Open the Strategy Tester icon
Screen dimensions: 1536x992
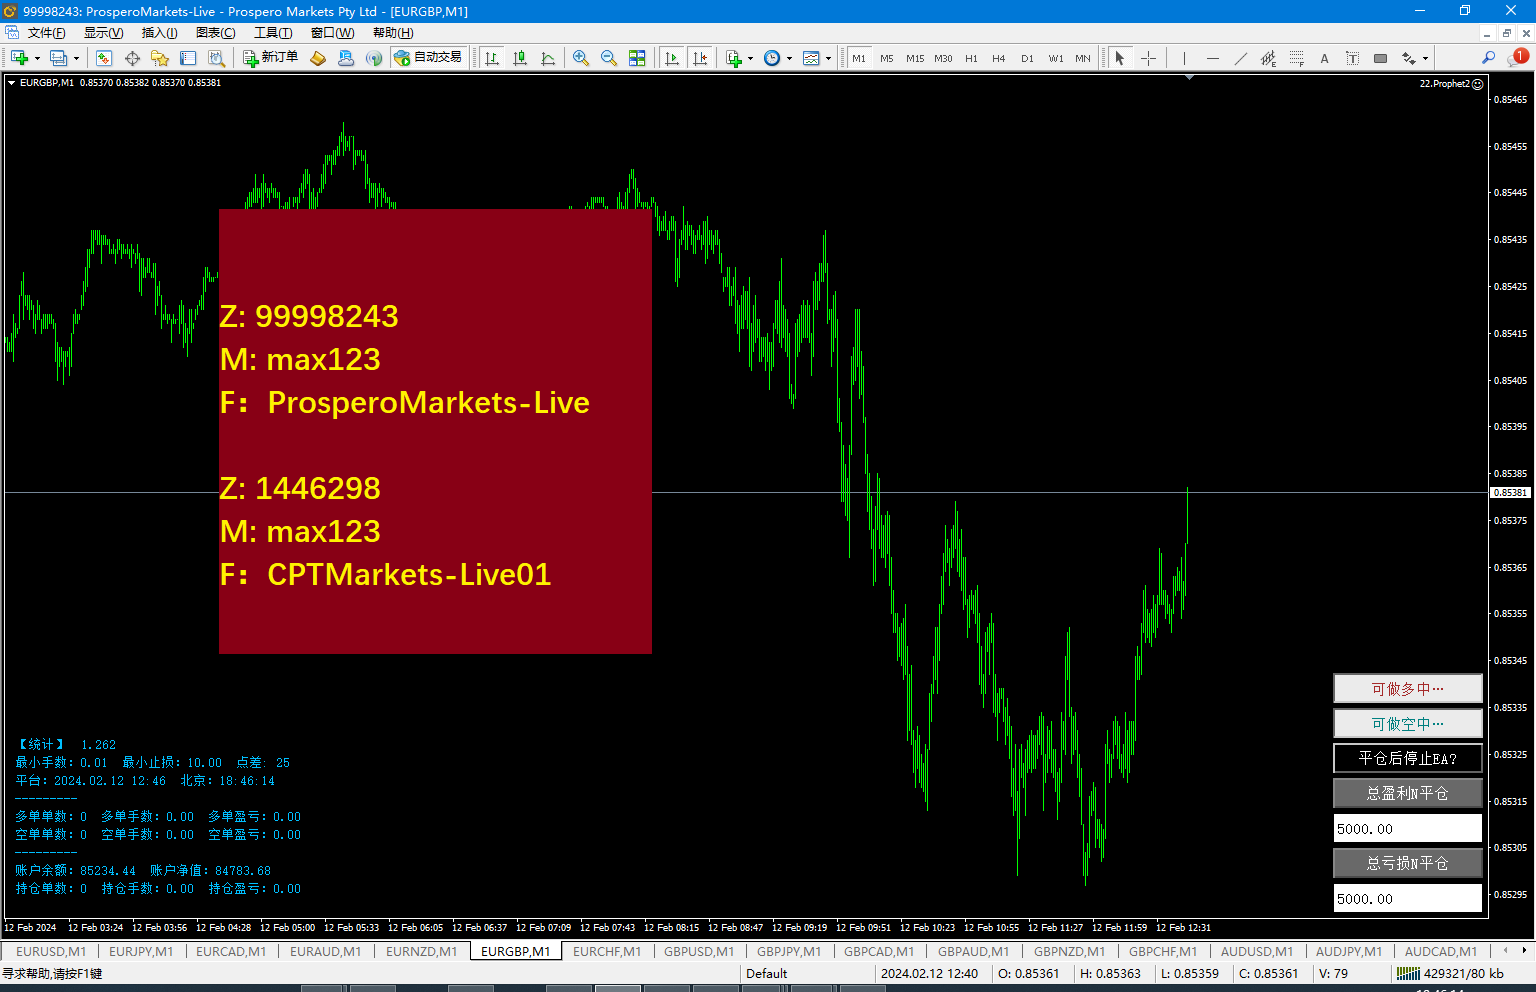[216, 58]
